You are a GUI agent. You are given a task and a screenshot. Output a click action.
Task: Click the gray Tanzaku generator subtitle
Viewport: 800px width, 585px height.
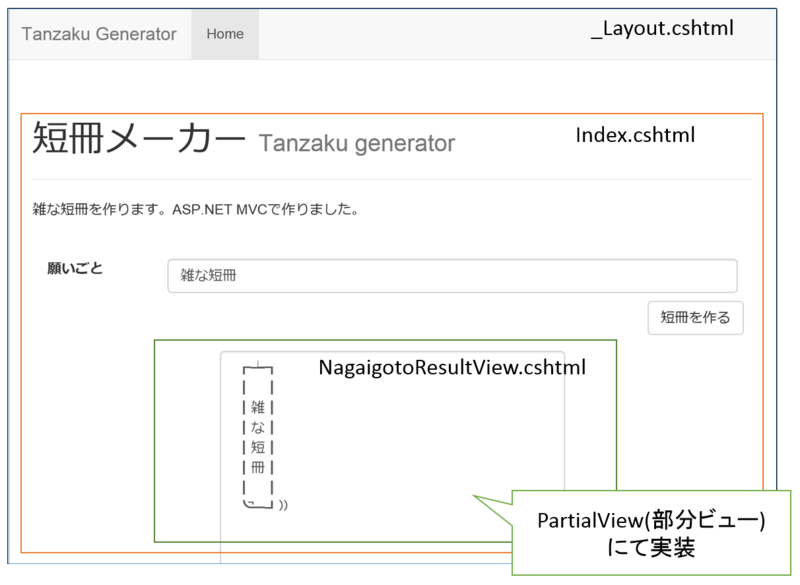point(357,144)
